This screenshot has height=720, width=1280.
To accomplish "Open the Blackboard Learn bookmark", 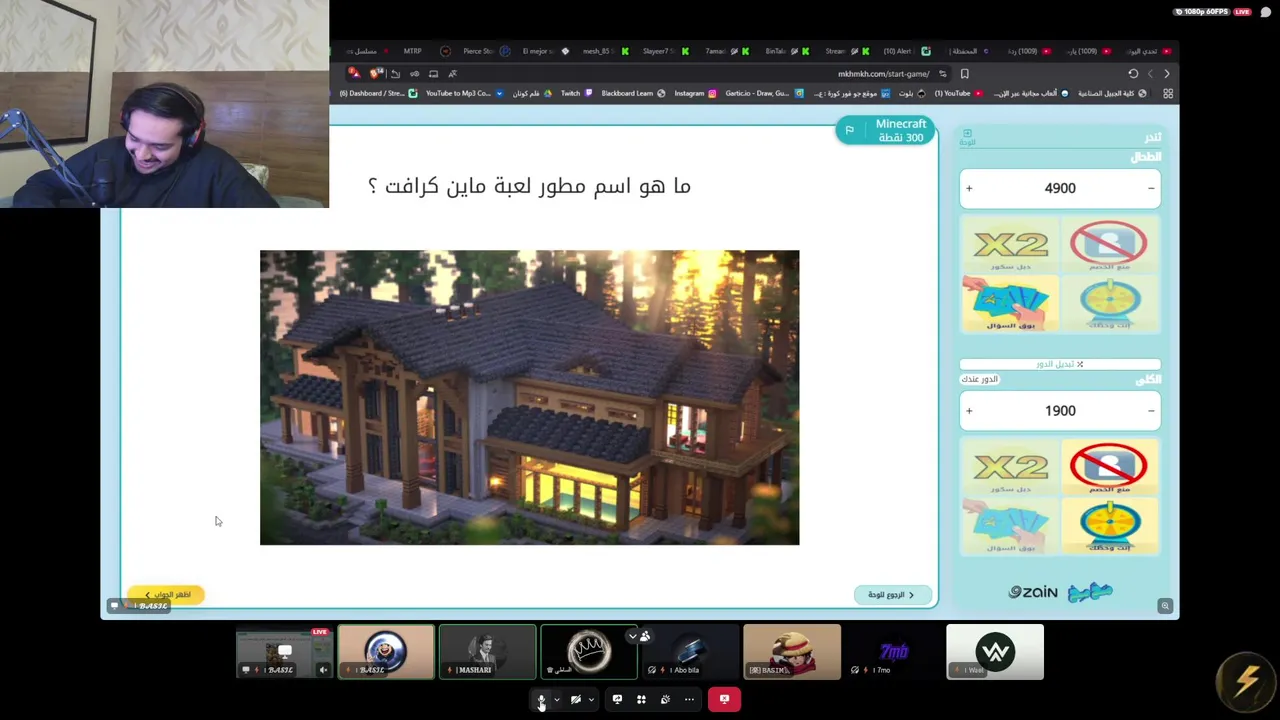I will (632, 94).
